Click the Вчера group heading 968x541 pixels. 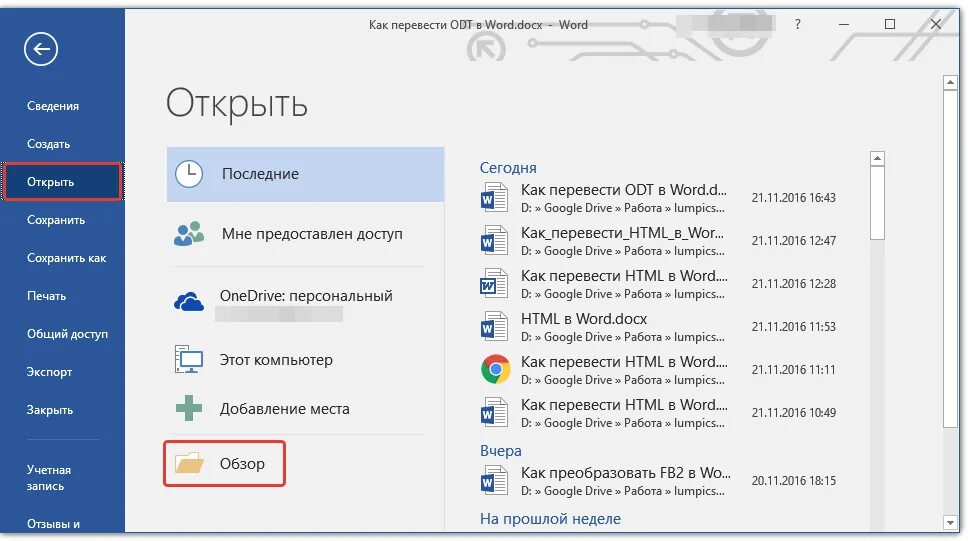coord(501,450)
